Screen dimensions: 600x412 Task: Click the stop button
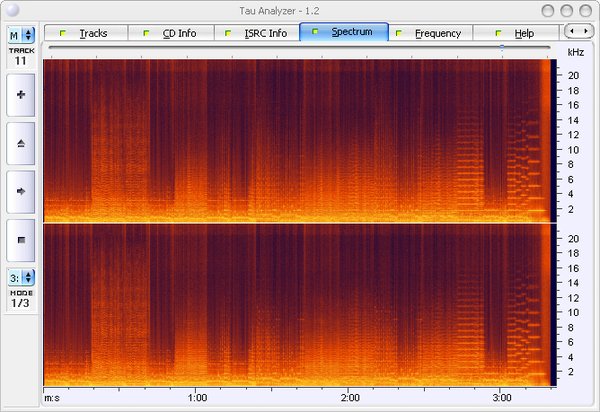pos(21,240)
